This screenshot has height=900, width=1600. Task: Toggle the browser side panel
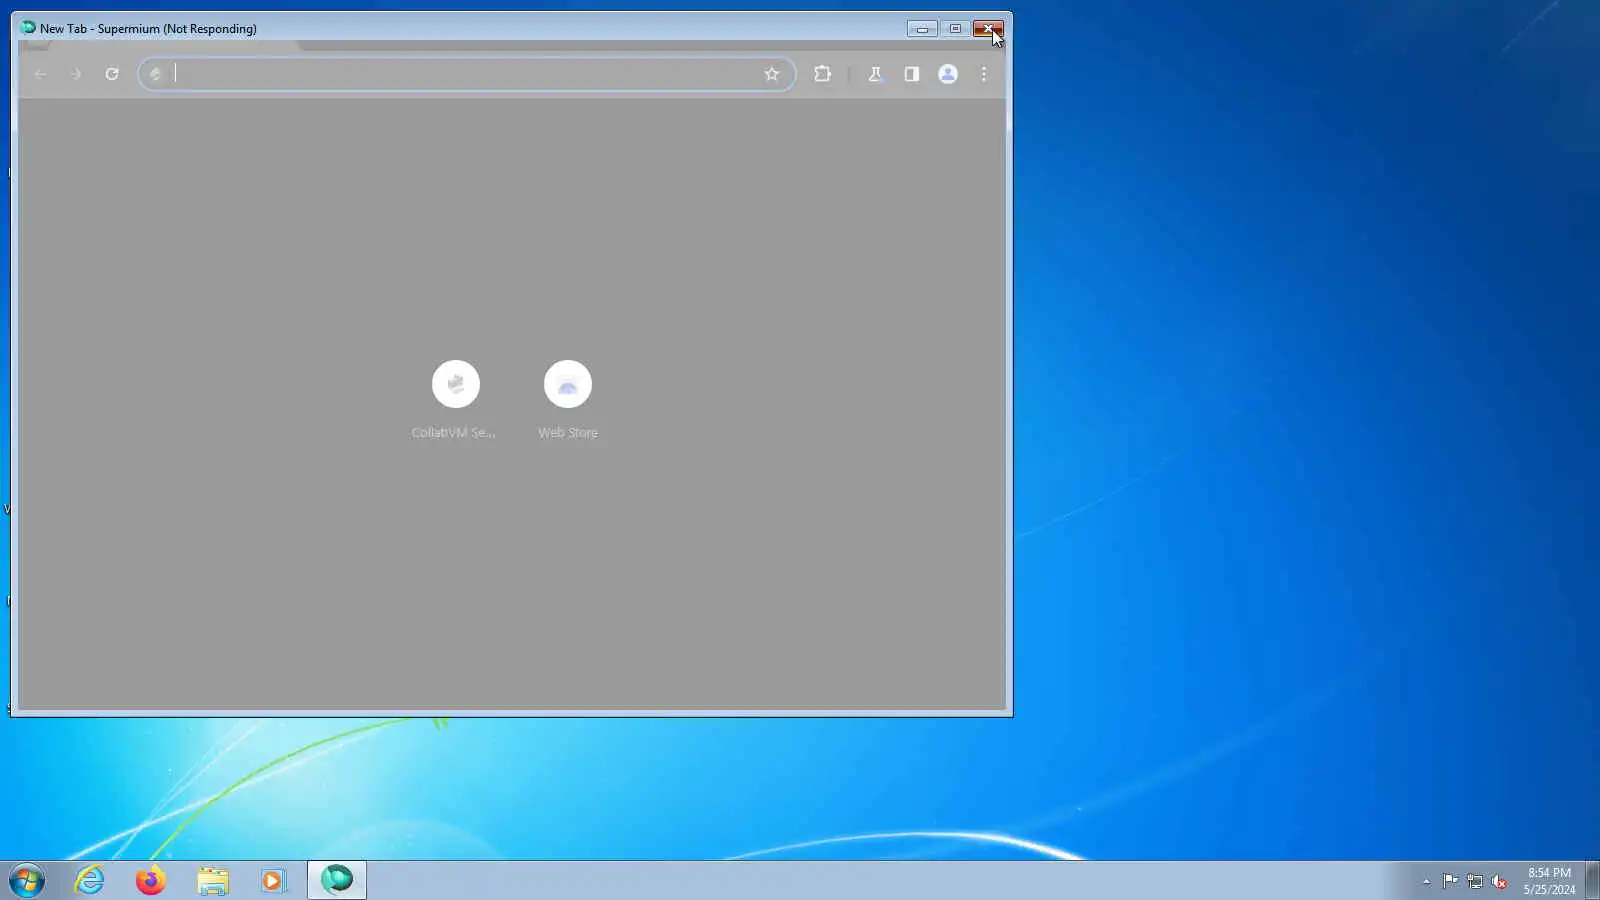(x=912, y=74)
